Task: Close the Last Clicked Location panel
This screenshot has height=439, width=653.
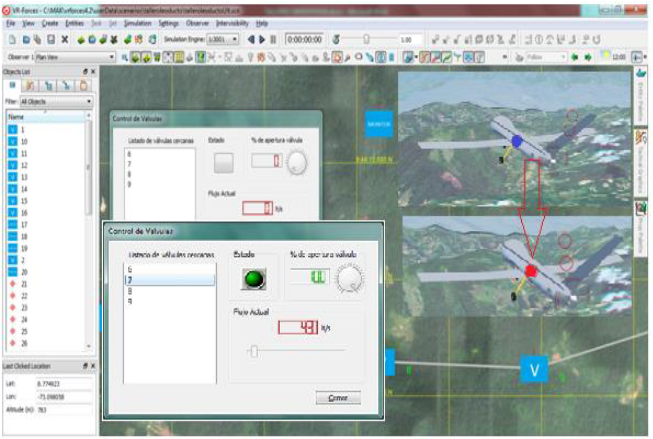Action: [x=93, y=366]
